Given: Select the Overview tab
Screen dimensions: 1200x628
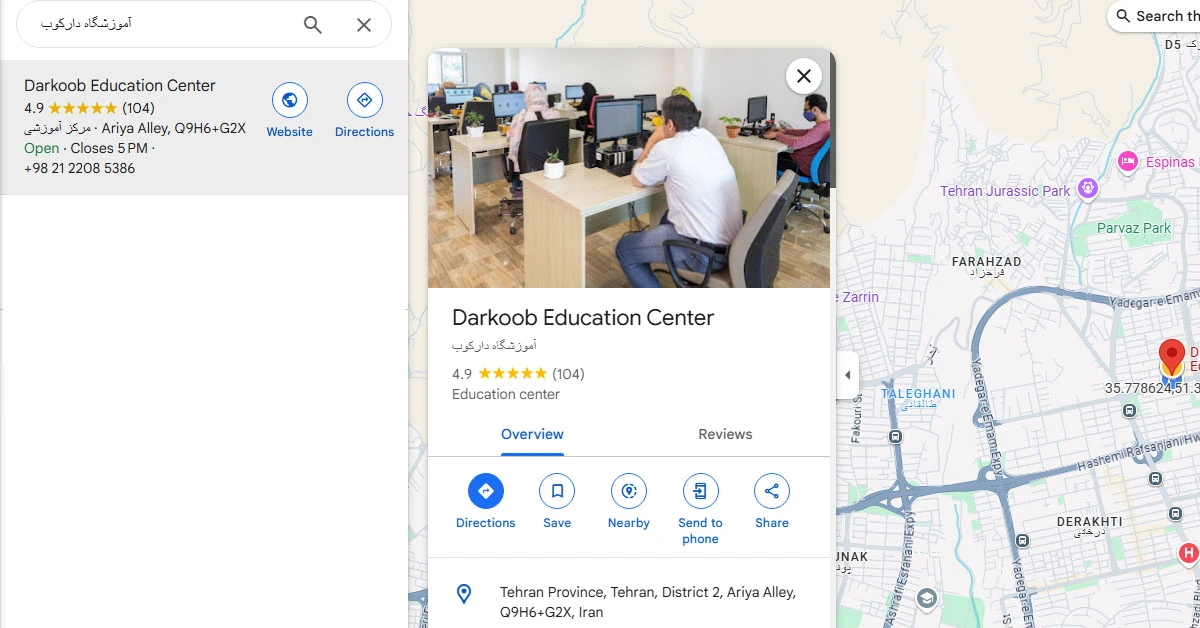Looking at the screenshot, I should pos(532,434).
